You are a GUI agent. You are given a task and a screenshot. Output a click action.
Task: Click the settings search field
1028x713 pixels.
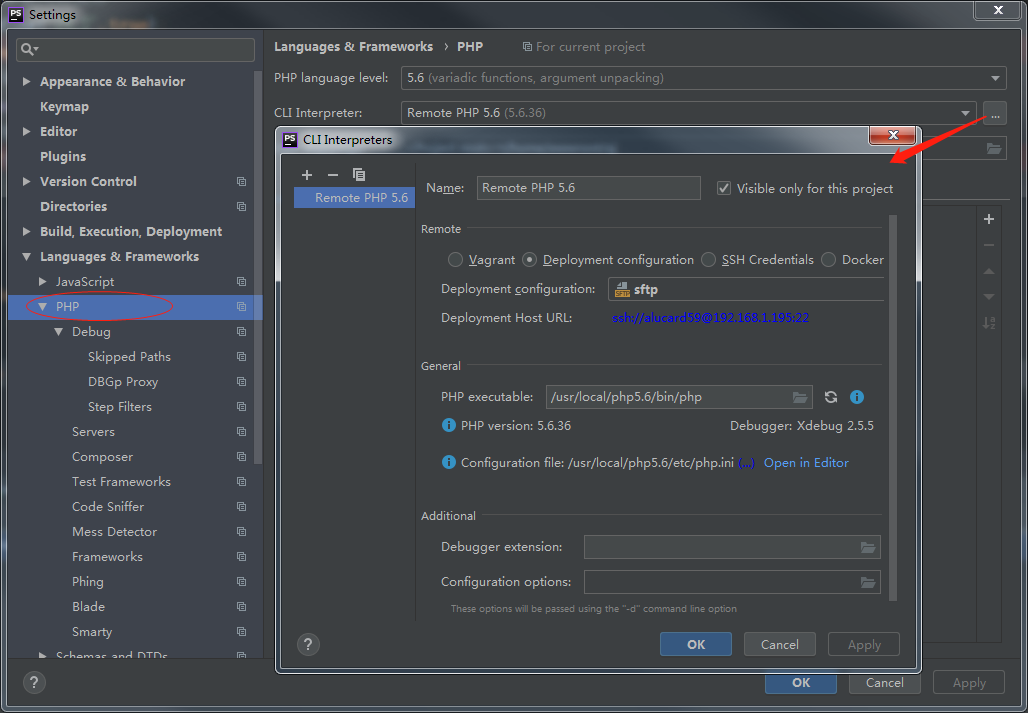(136, 50)
